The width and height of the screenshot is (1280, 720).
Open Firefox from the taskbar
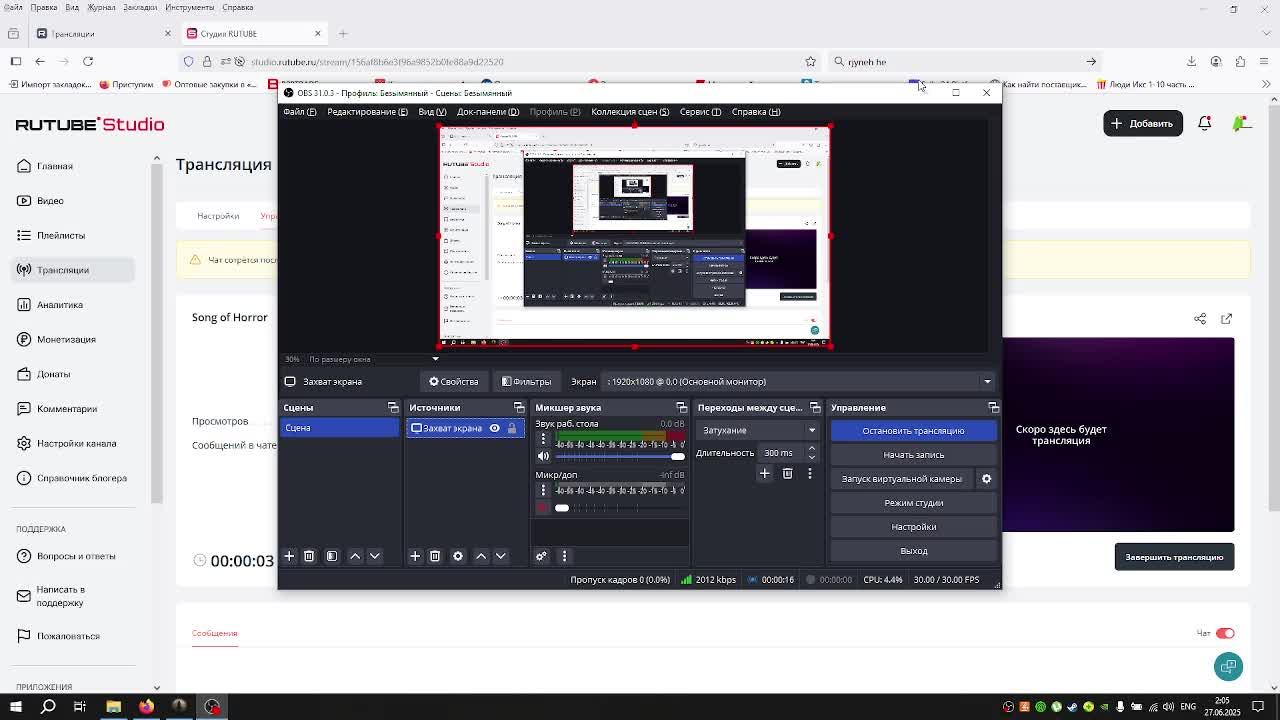pyautogui.click(x=146, y=707)
